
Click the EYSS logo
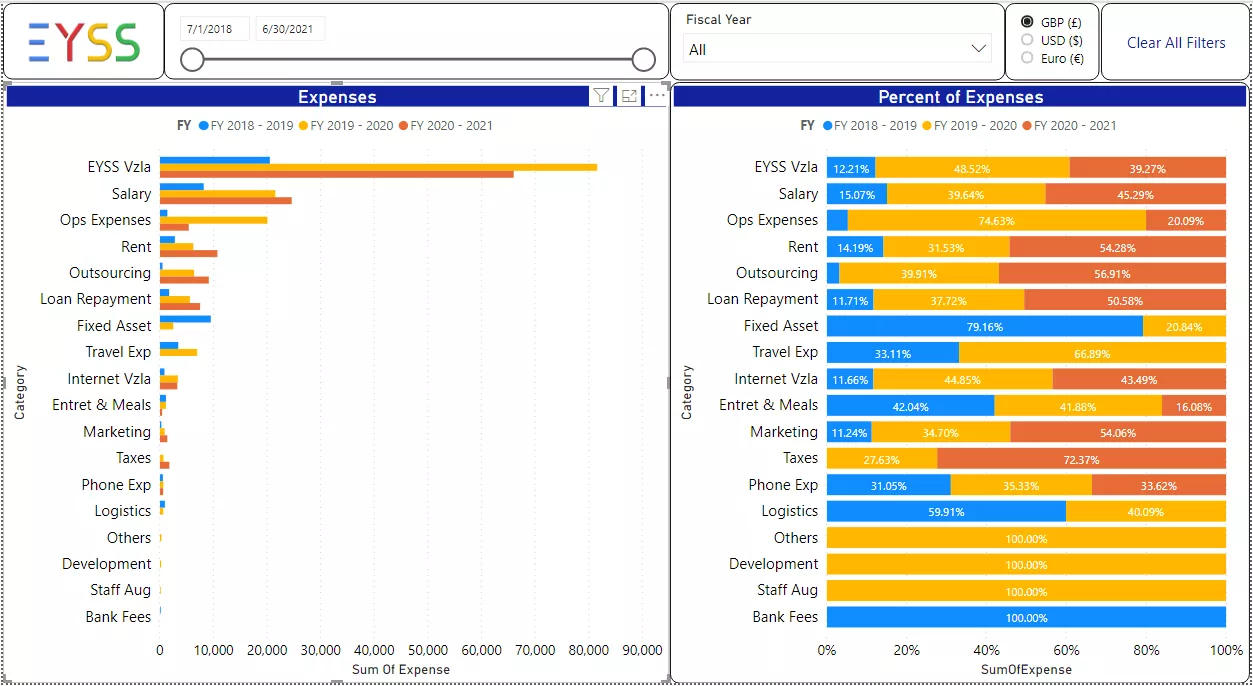click(84, 42)
